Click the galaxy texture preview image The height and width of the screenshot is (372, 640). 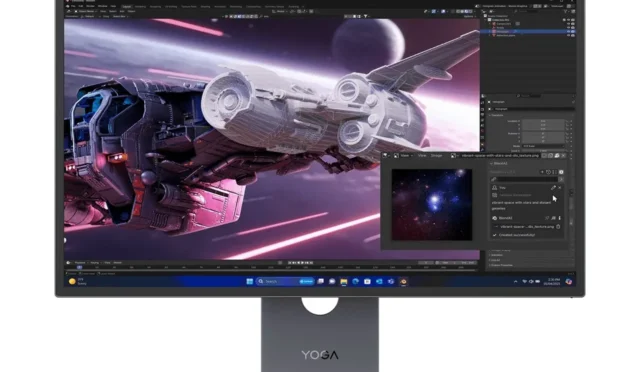click(432, 205)
